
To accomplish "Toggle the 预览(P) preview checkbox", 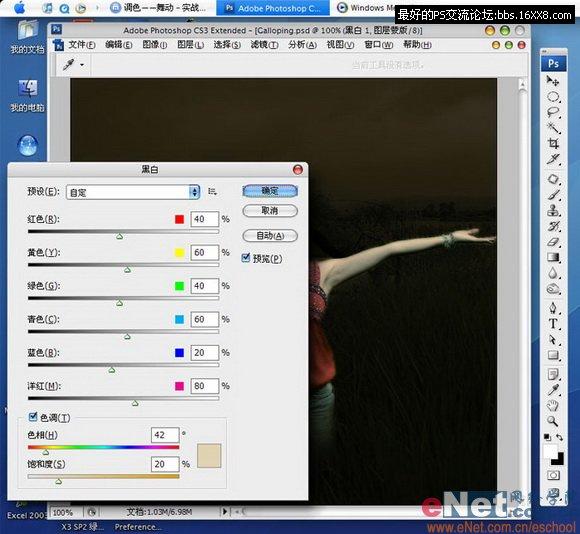I will click(x=246, y=258).
